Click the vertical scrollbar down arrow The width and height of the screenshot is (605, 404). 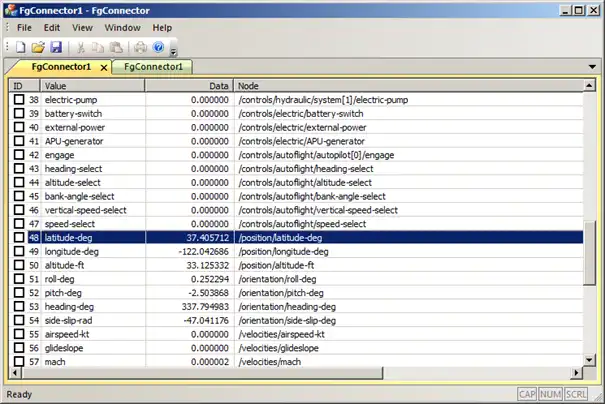click(589, 360)
